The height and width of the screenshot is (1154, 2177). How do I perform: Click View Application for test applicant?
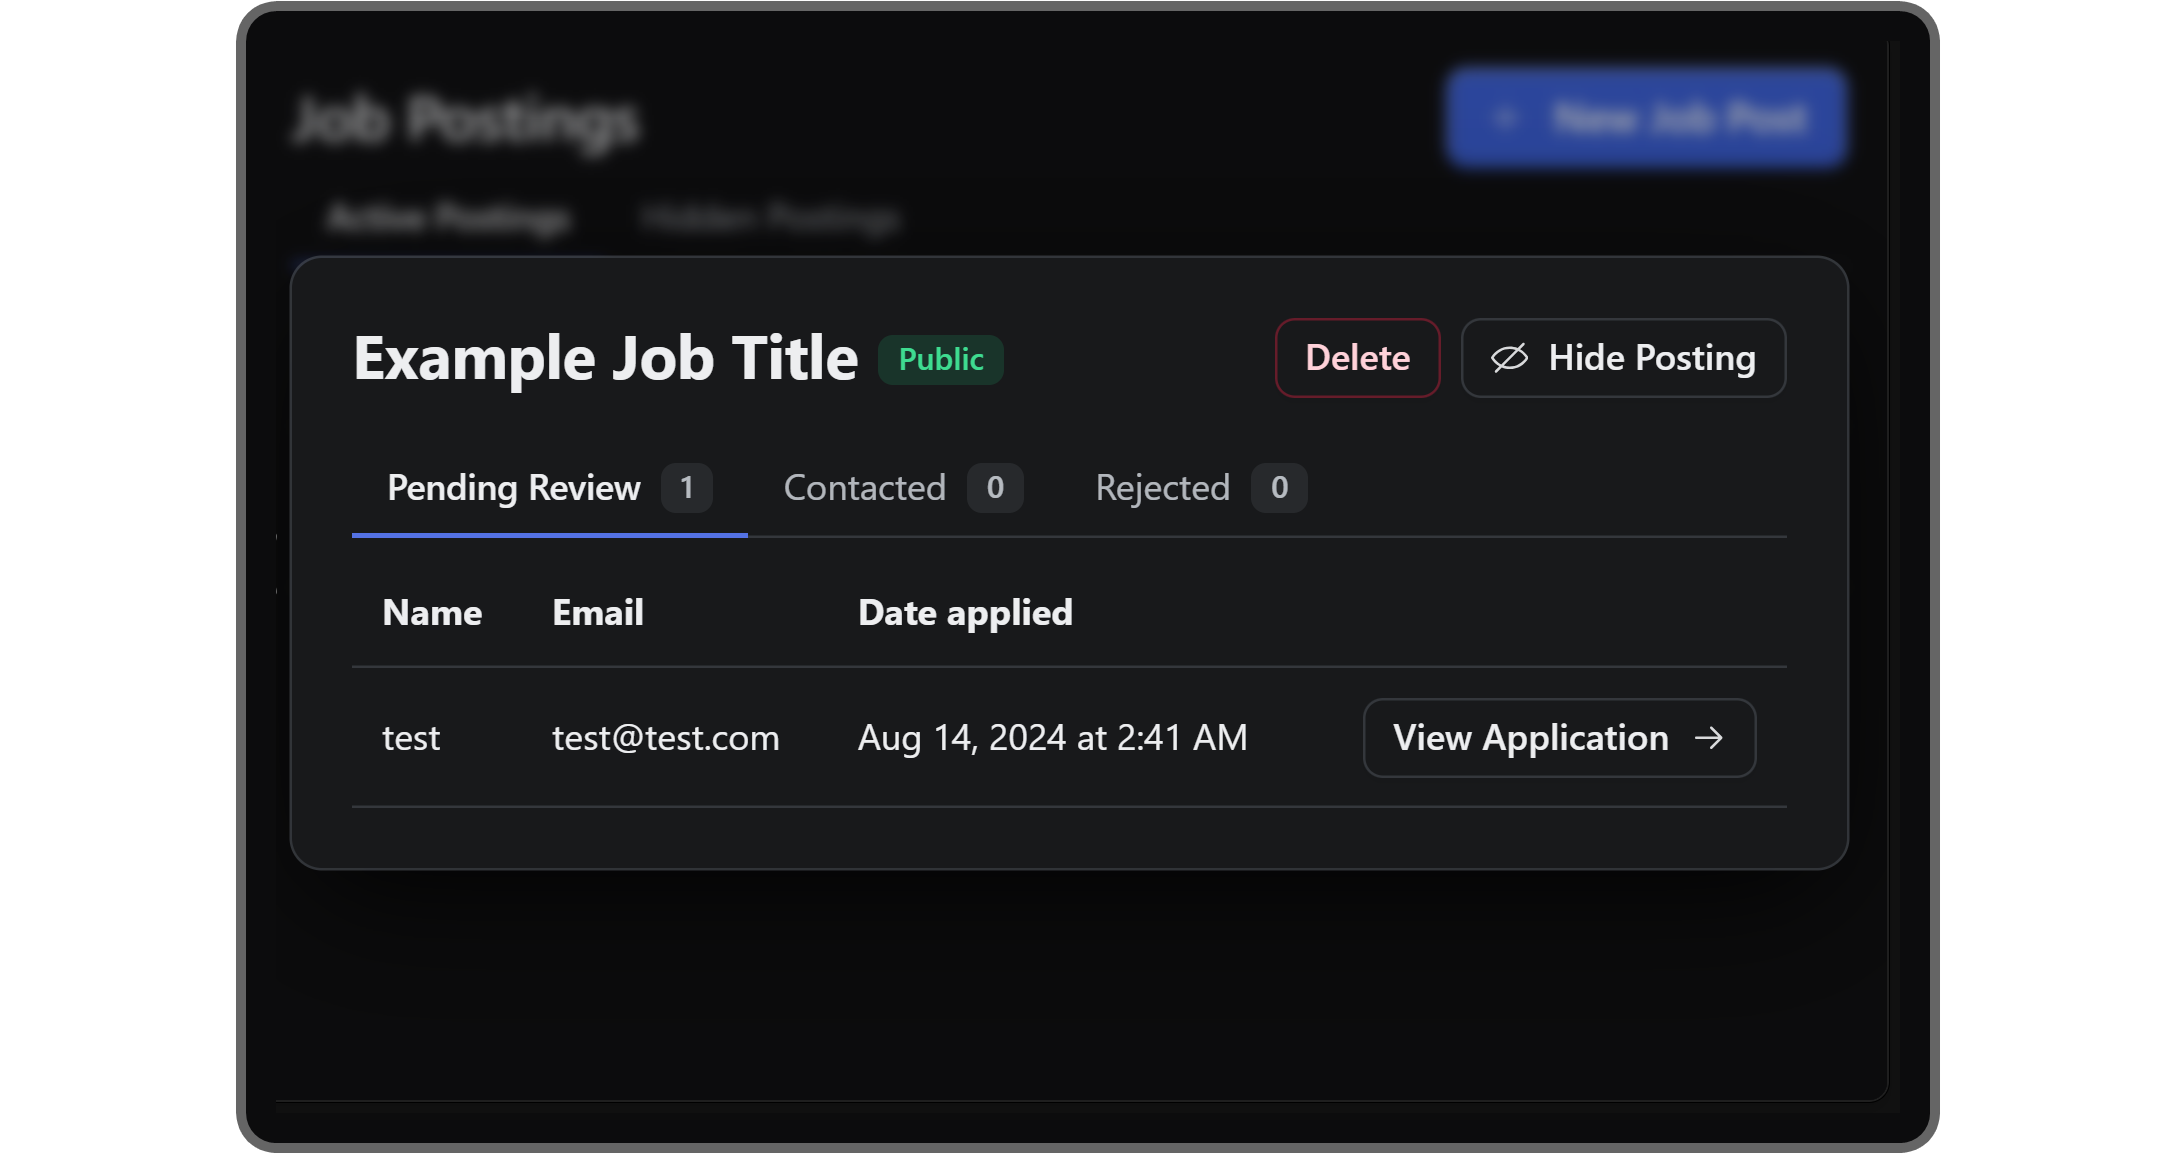[1558, 736]
